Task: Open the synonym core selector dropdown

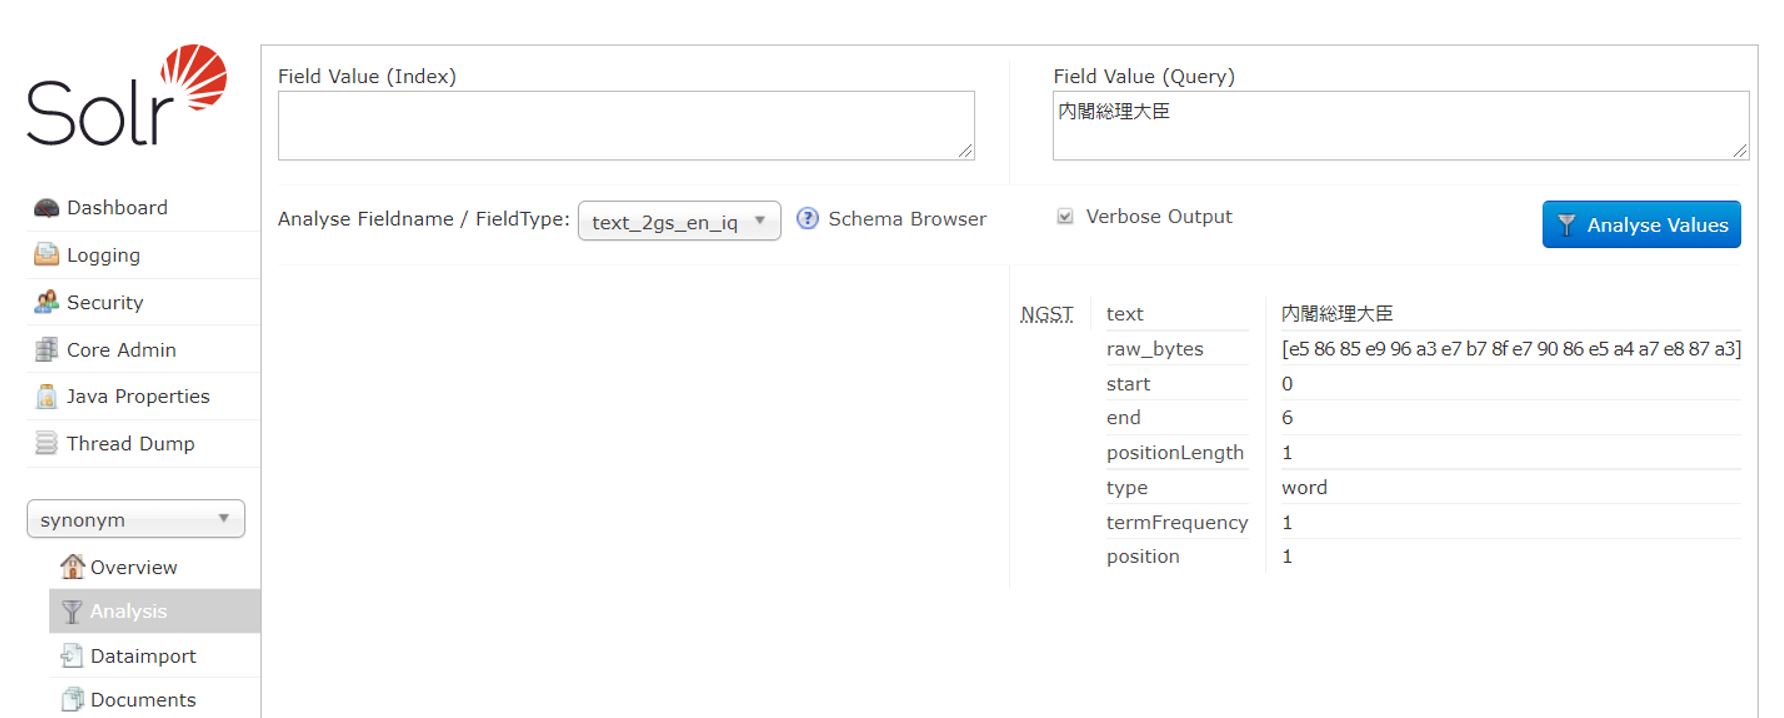Action: (136, 519)
